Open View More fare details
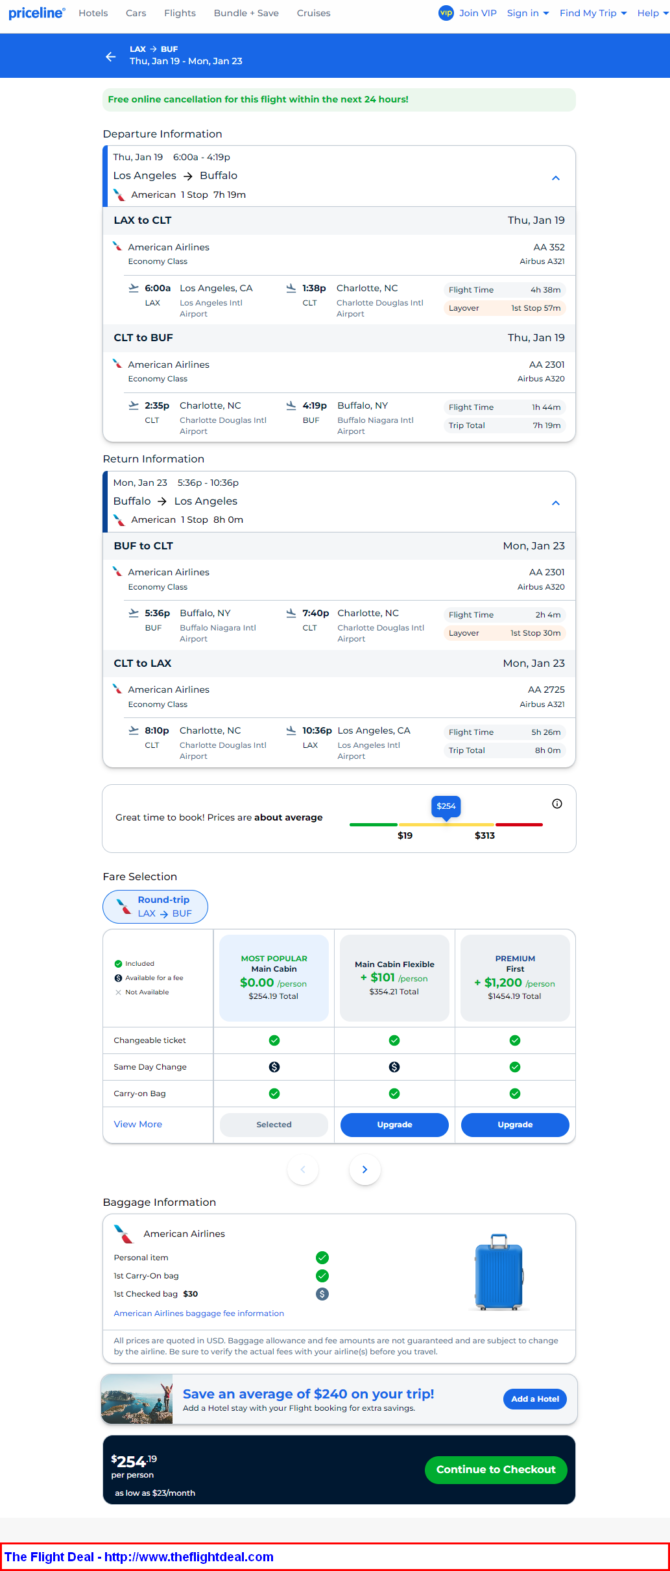Screen dimensions: 670x1571 [138, 1124]
